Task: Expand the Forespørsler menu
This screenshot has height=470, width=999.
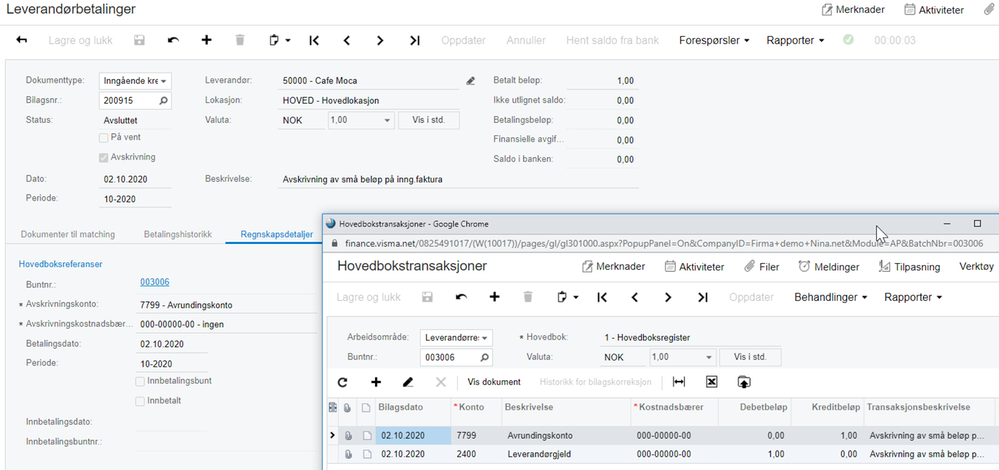Action: tap(714, 41)
